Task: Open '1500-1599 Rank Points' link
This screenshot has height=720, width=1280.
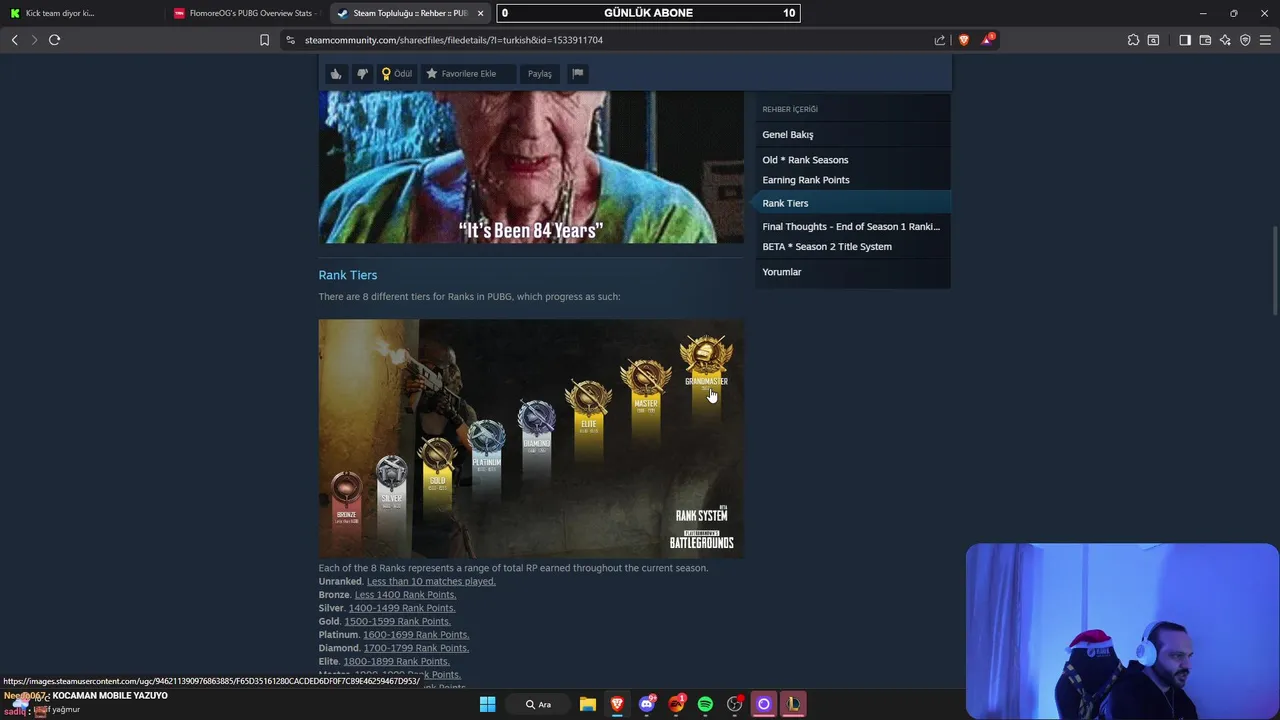Action: click(x=397, y=621)
